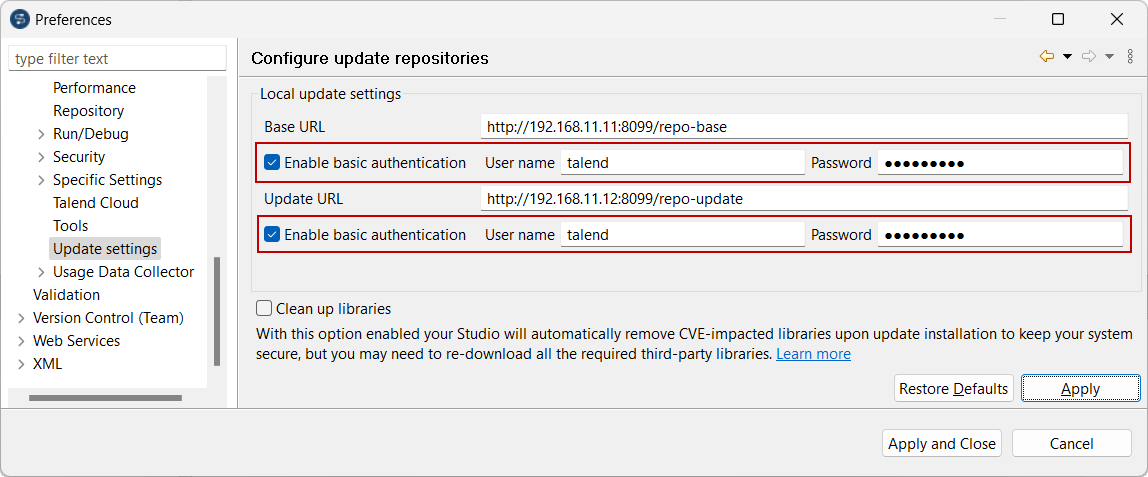Click the Talend icon in title bar
This screenshot has width=1148, height=477.
[x=19, y=19]
